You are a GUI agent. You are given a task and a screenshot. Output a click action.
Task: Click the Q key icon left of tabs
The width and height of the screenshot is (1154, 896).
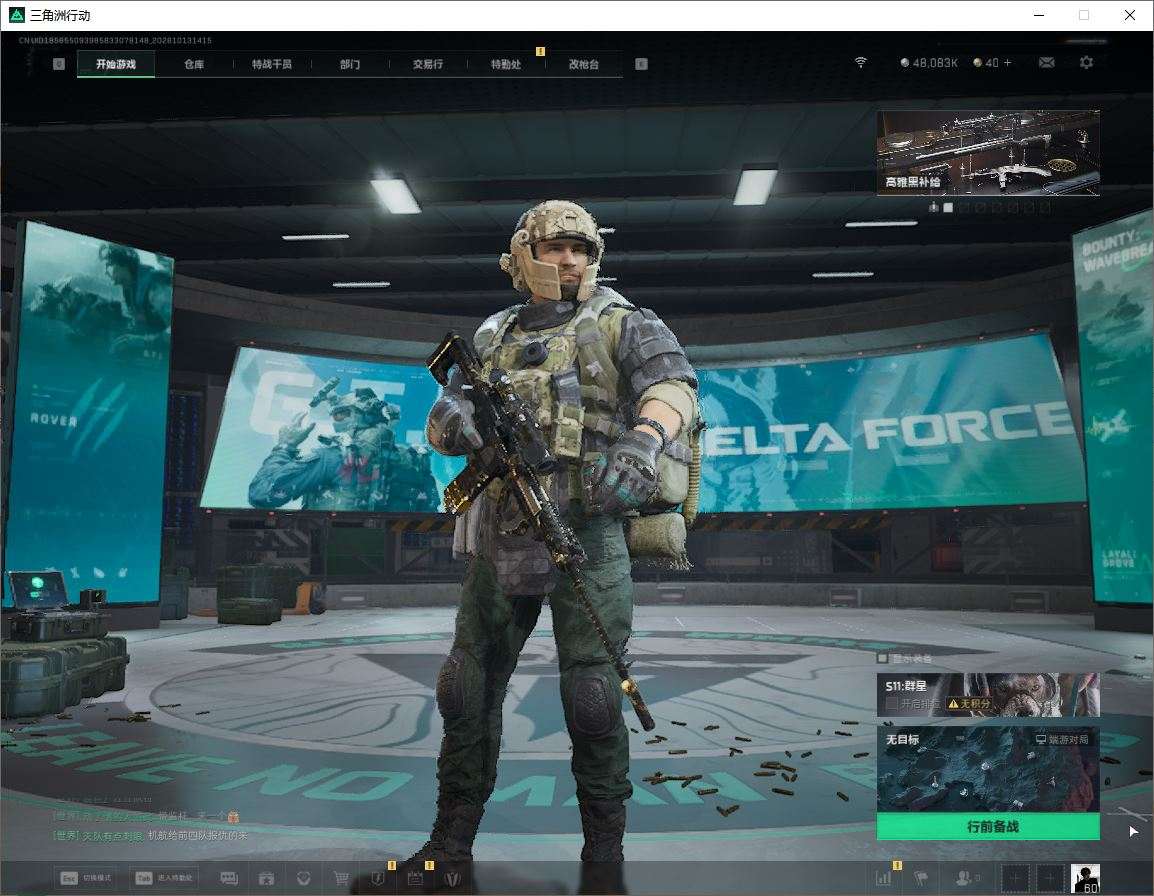coord(59,64)
